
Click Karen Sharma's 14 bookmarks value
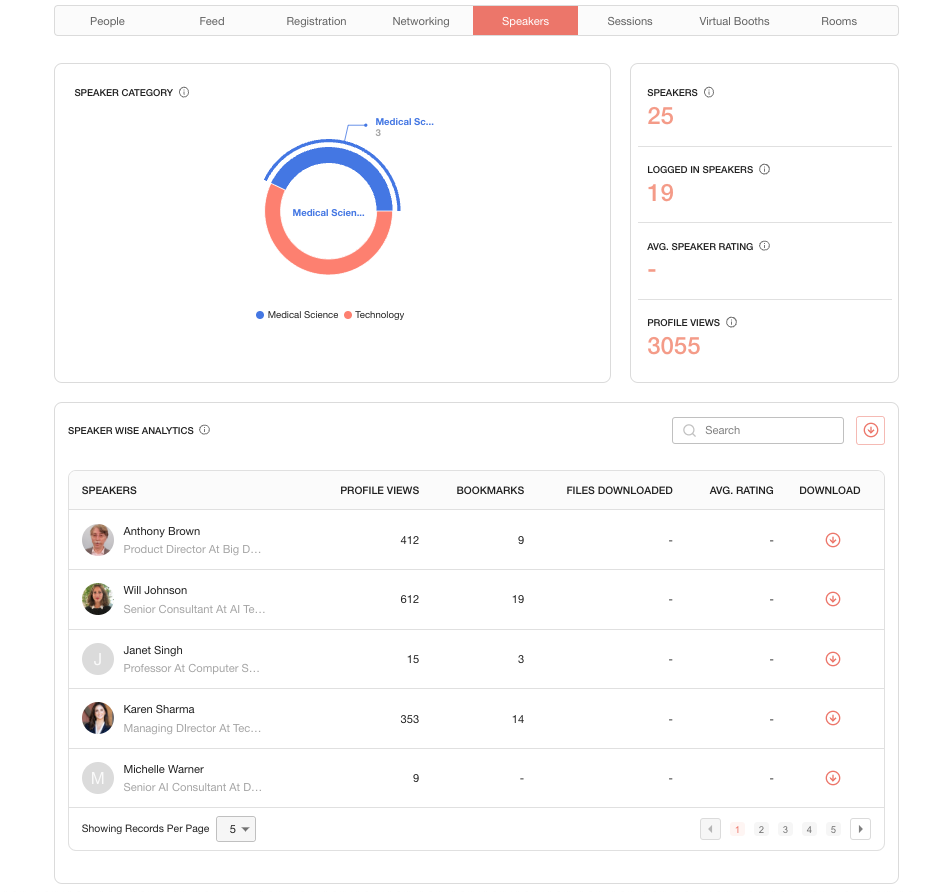[x=518, y=719]
